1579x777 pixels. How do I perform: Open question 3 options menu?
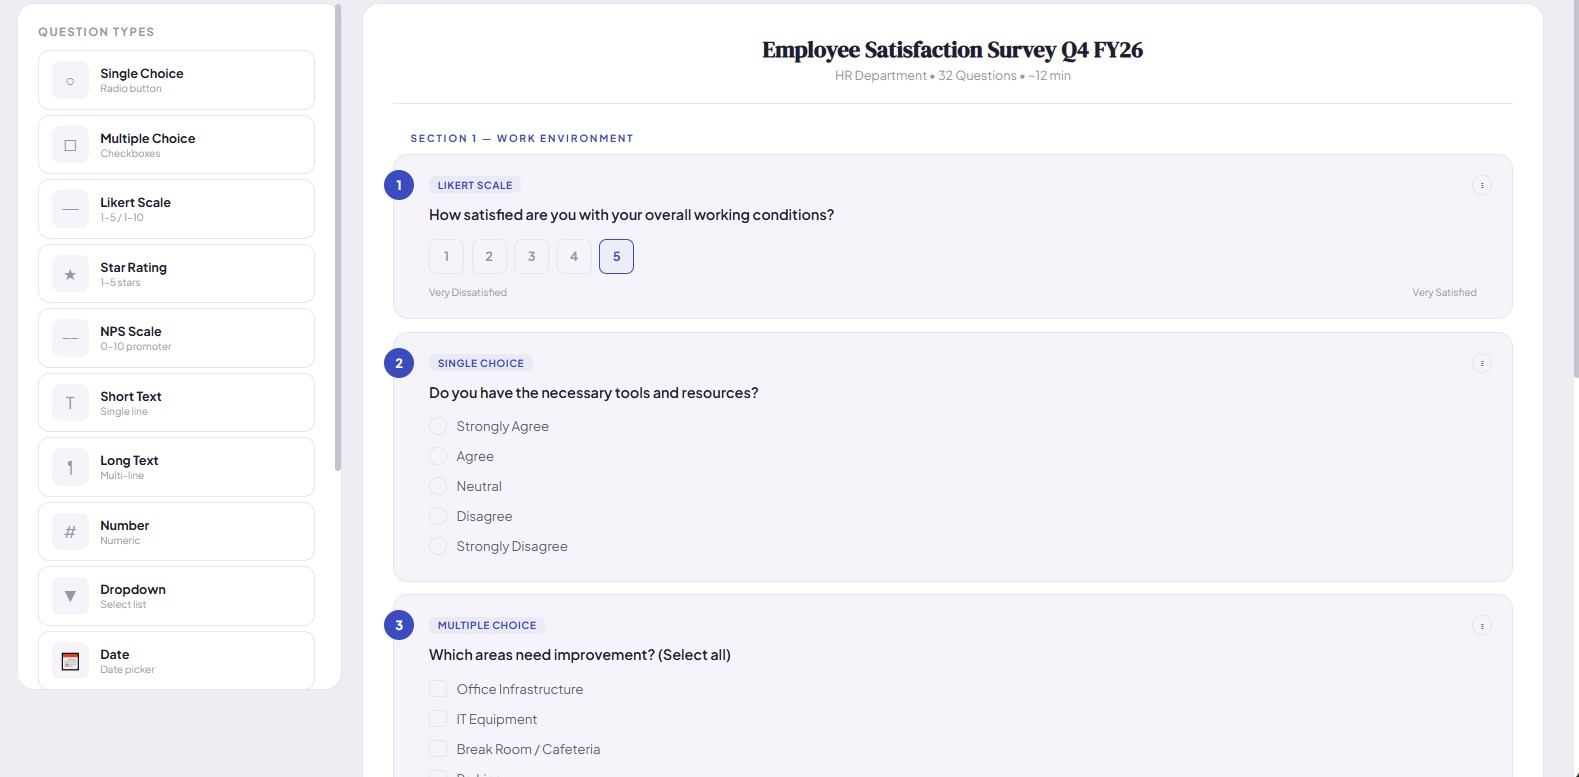tap(1482, 626)
